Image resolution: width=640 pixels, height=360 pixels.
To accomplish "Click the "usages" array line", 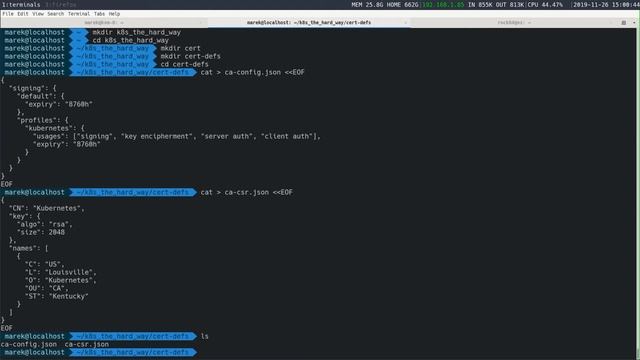I will (176, 136).
